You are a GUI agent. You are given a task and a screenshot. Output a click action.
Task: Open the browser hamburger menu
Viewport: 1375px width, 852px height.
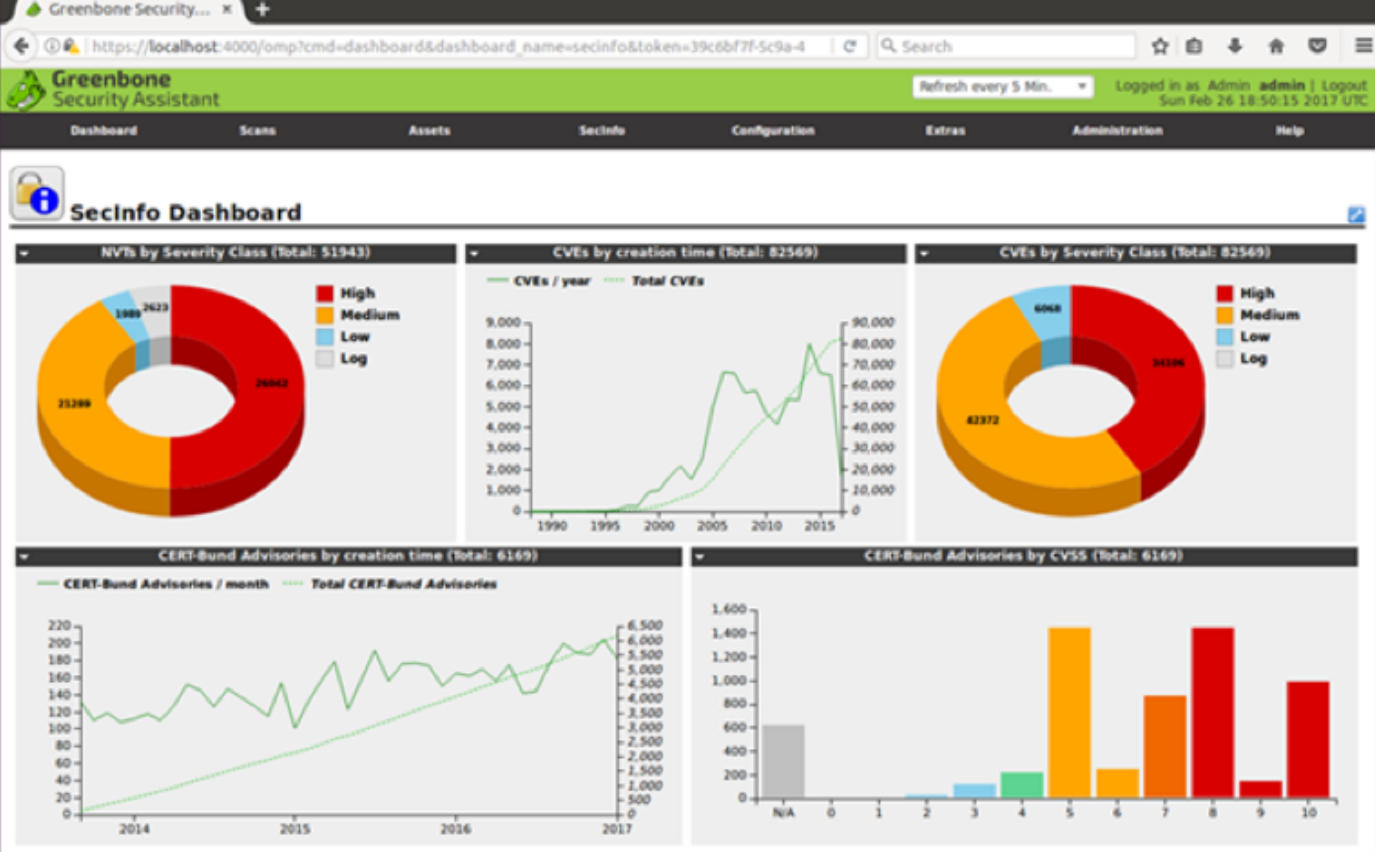tap(1363, 46)
